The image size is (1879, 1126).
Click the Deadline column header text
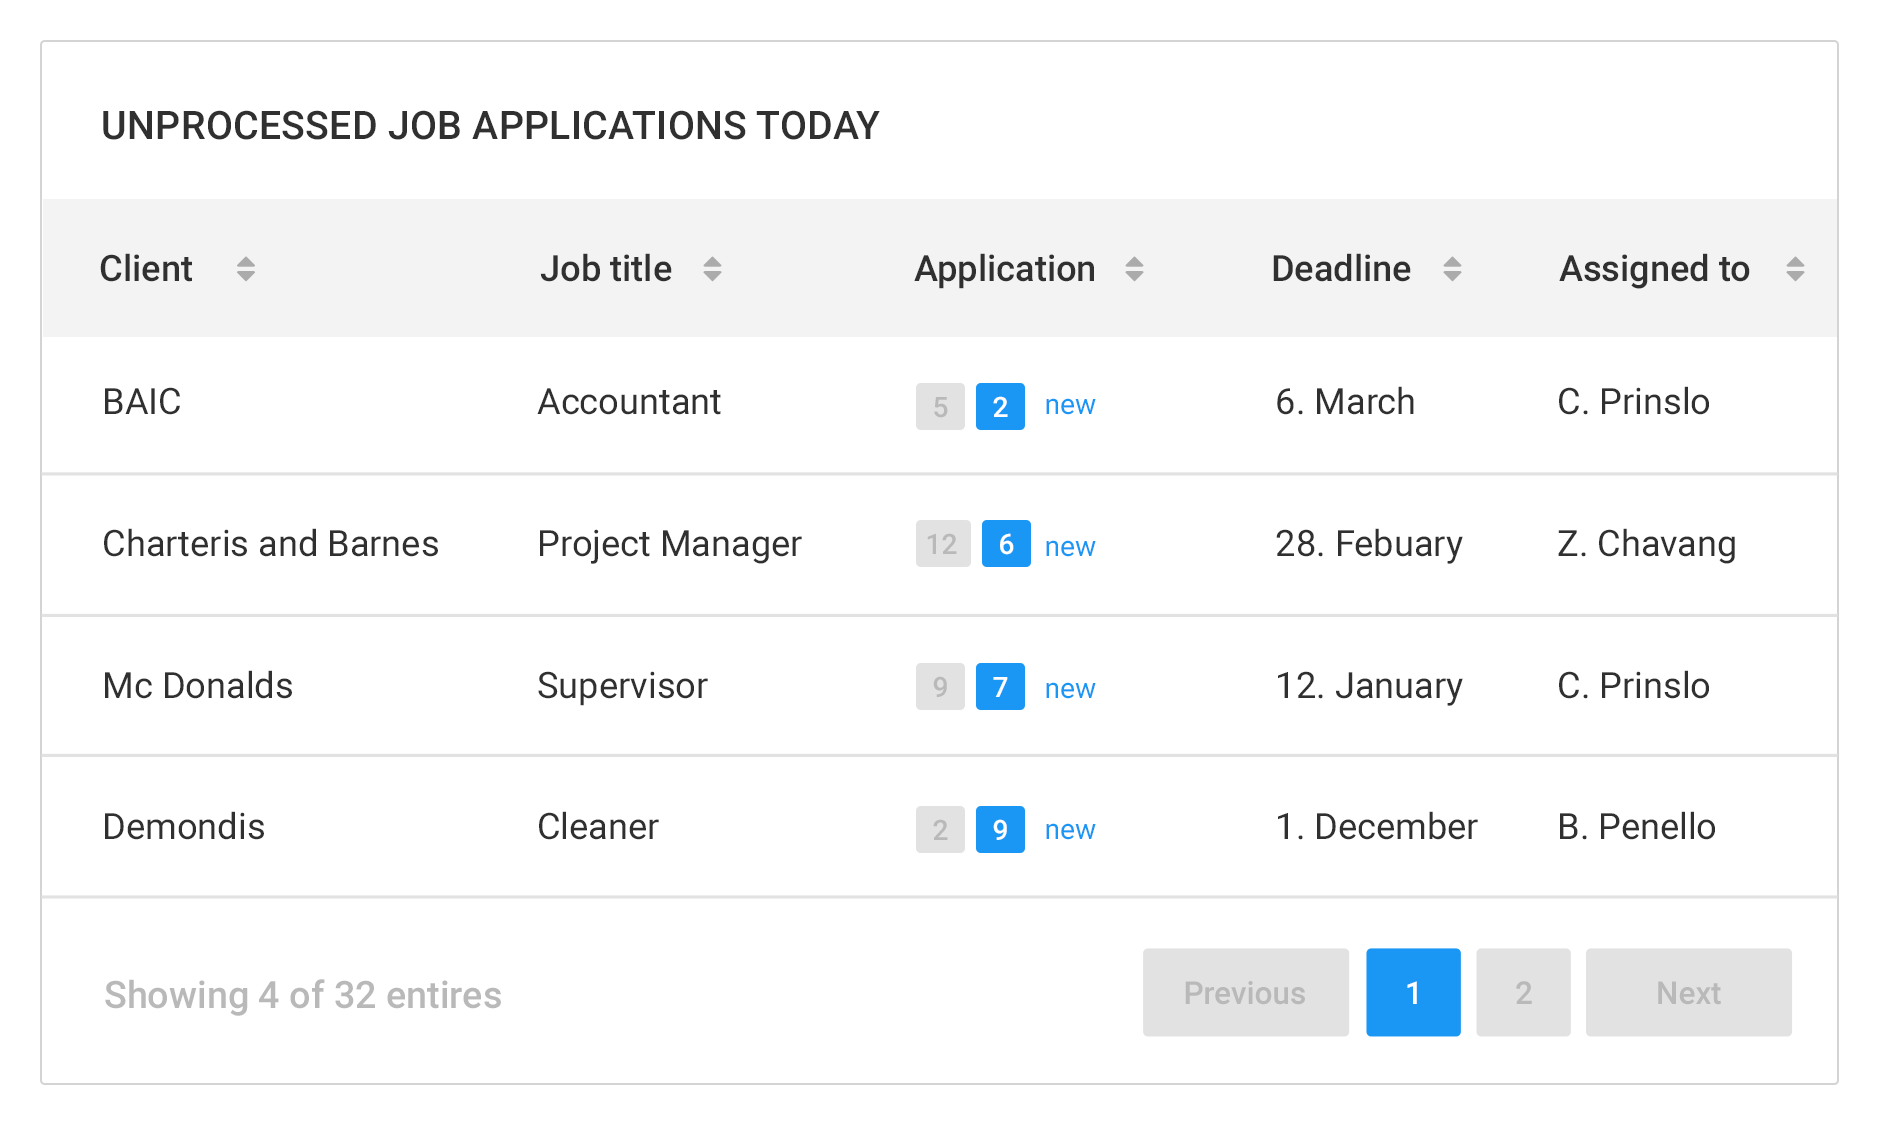[x=1341, y=269]
